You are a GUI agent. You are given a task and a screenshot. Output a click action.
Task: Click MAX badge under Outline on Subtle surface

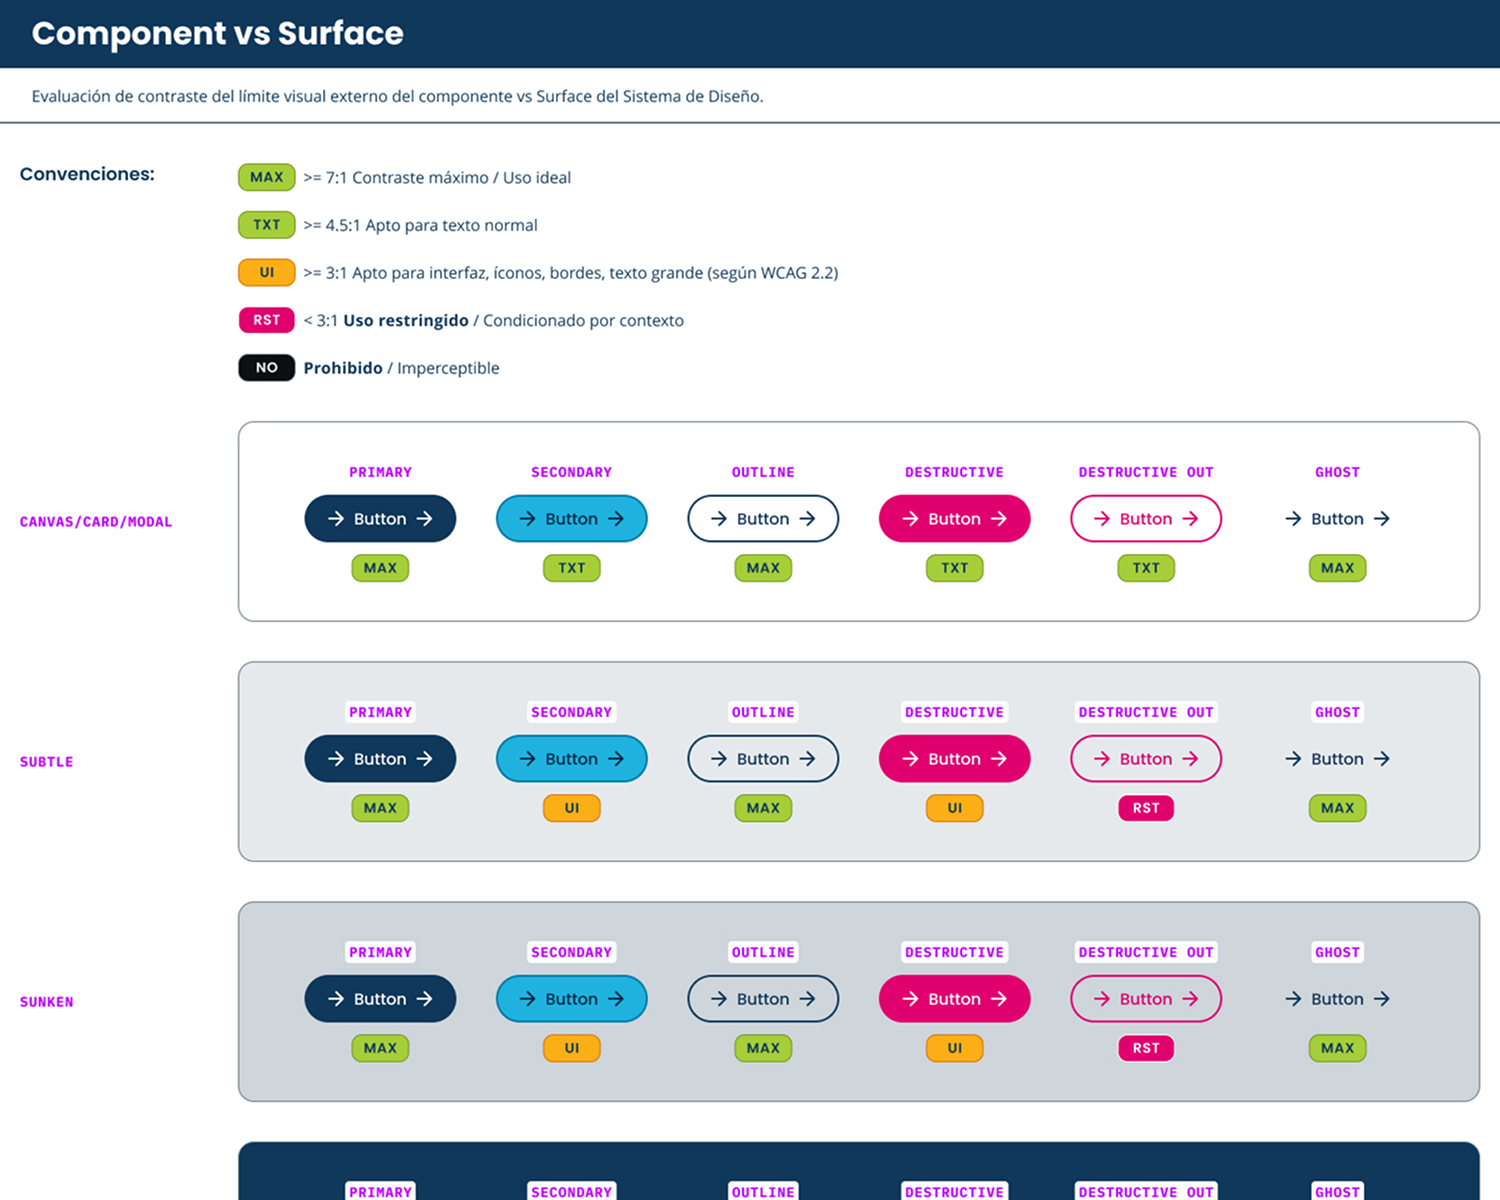(x=763, y=808)
